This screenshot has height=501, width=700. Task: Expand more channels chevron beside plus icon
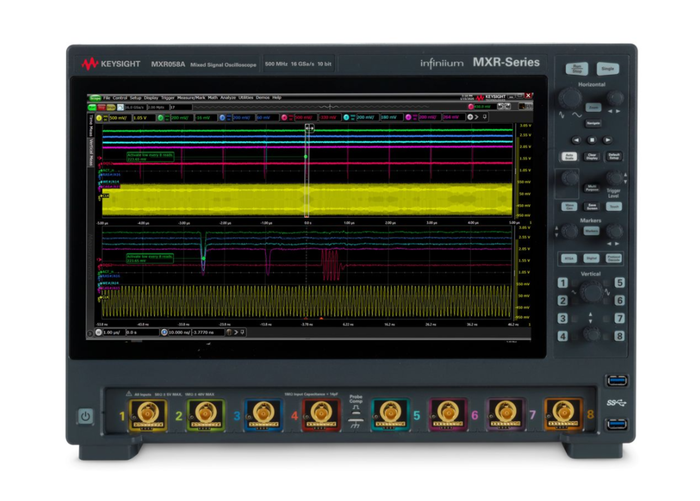(477, 117)
